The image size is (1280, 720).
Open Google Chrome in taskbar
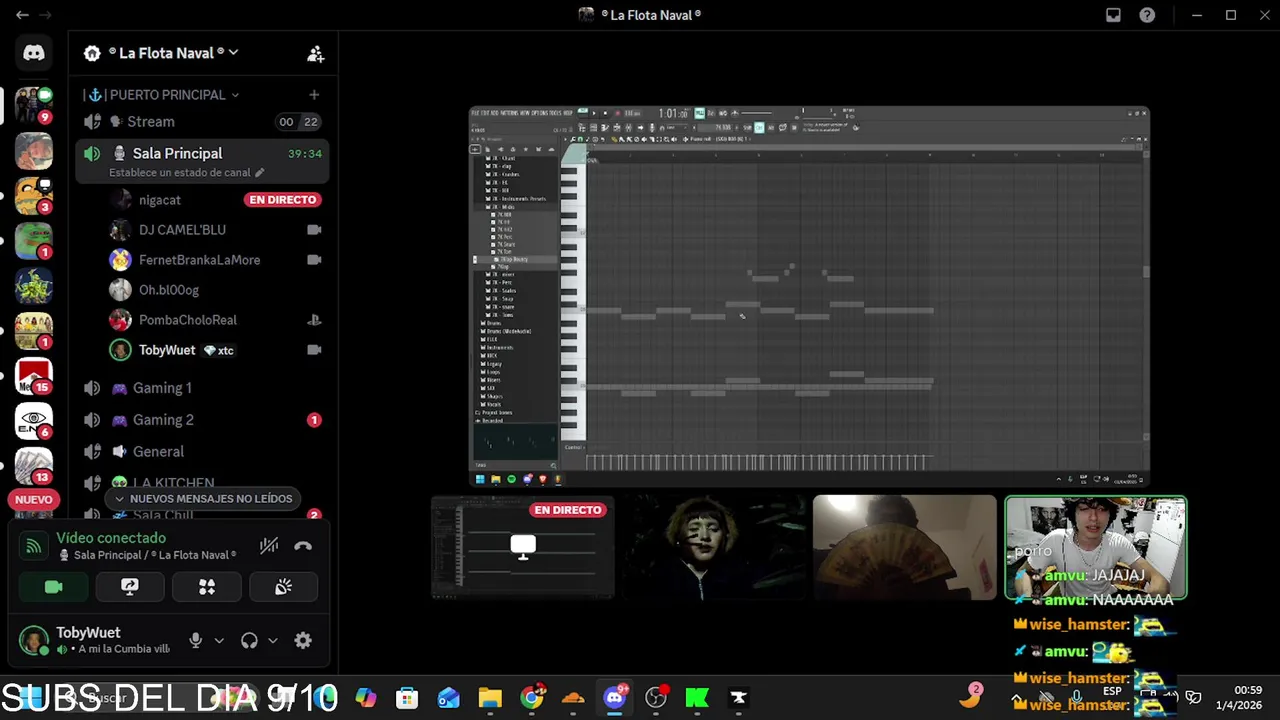click(532, 698)
